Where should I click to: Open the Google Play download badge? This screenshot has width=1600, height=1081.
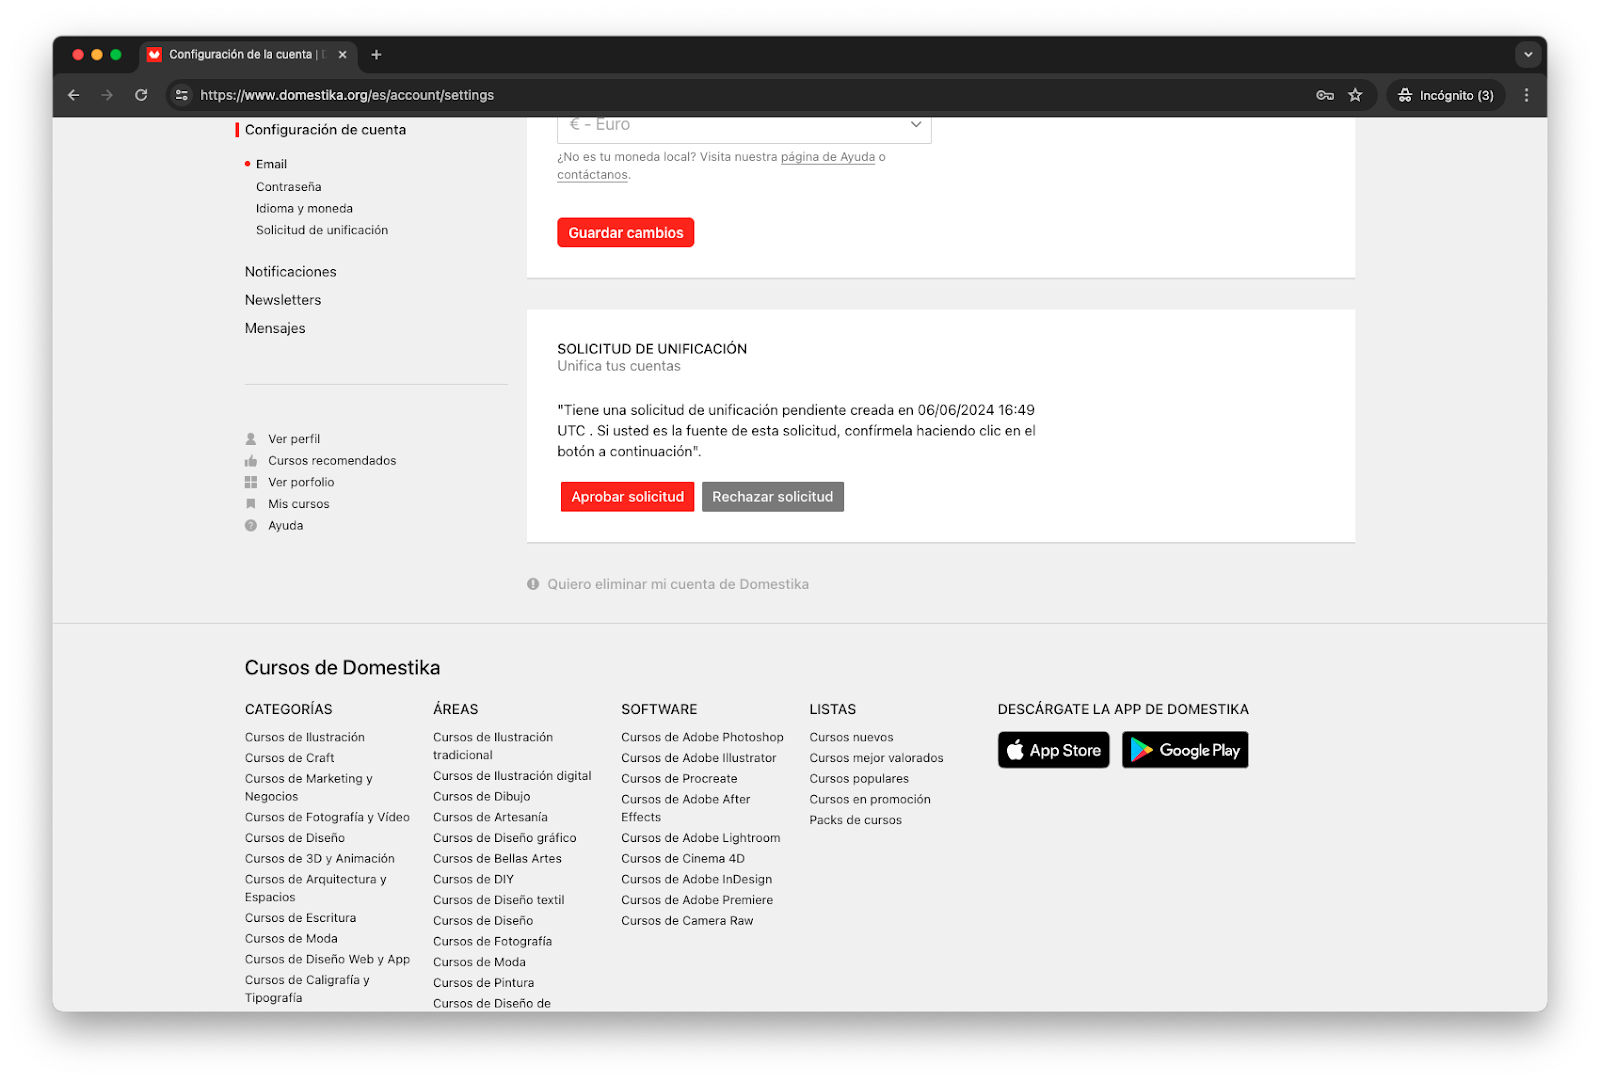[1185, 750]
